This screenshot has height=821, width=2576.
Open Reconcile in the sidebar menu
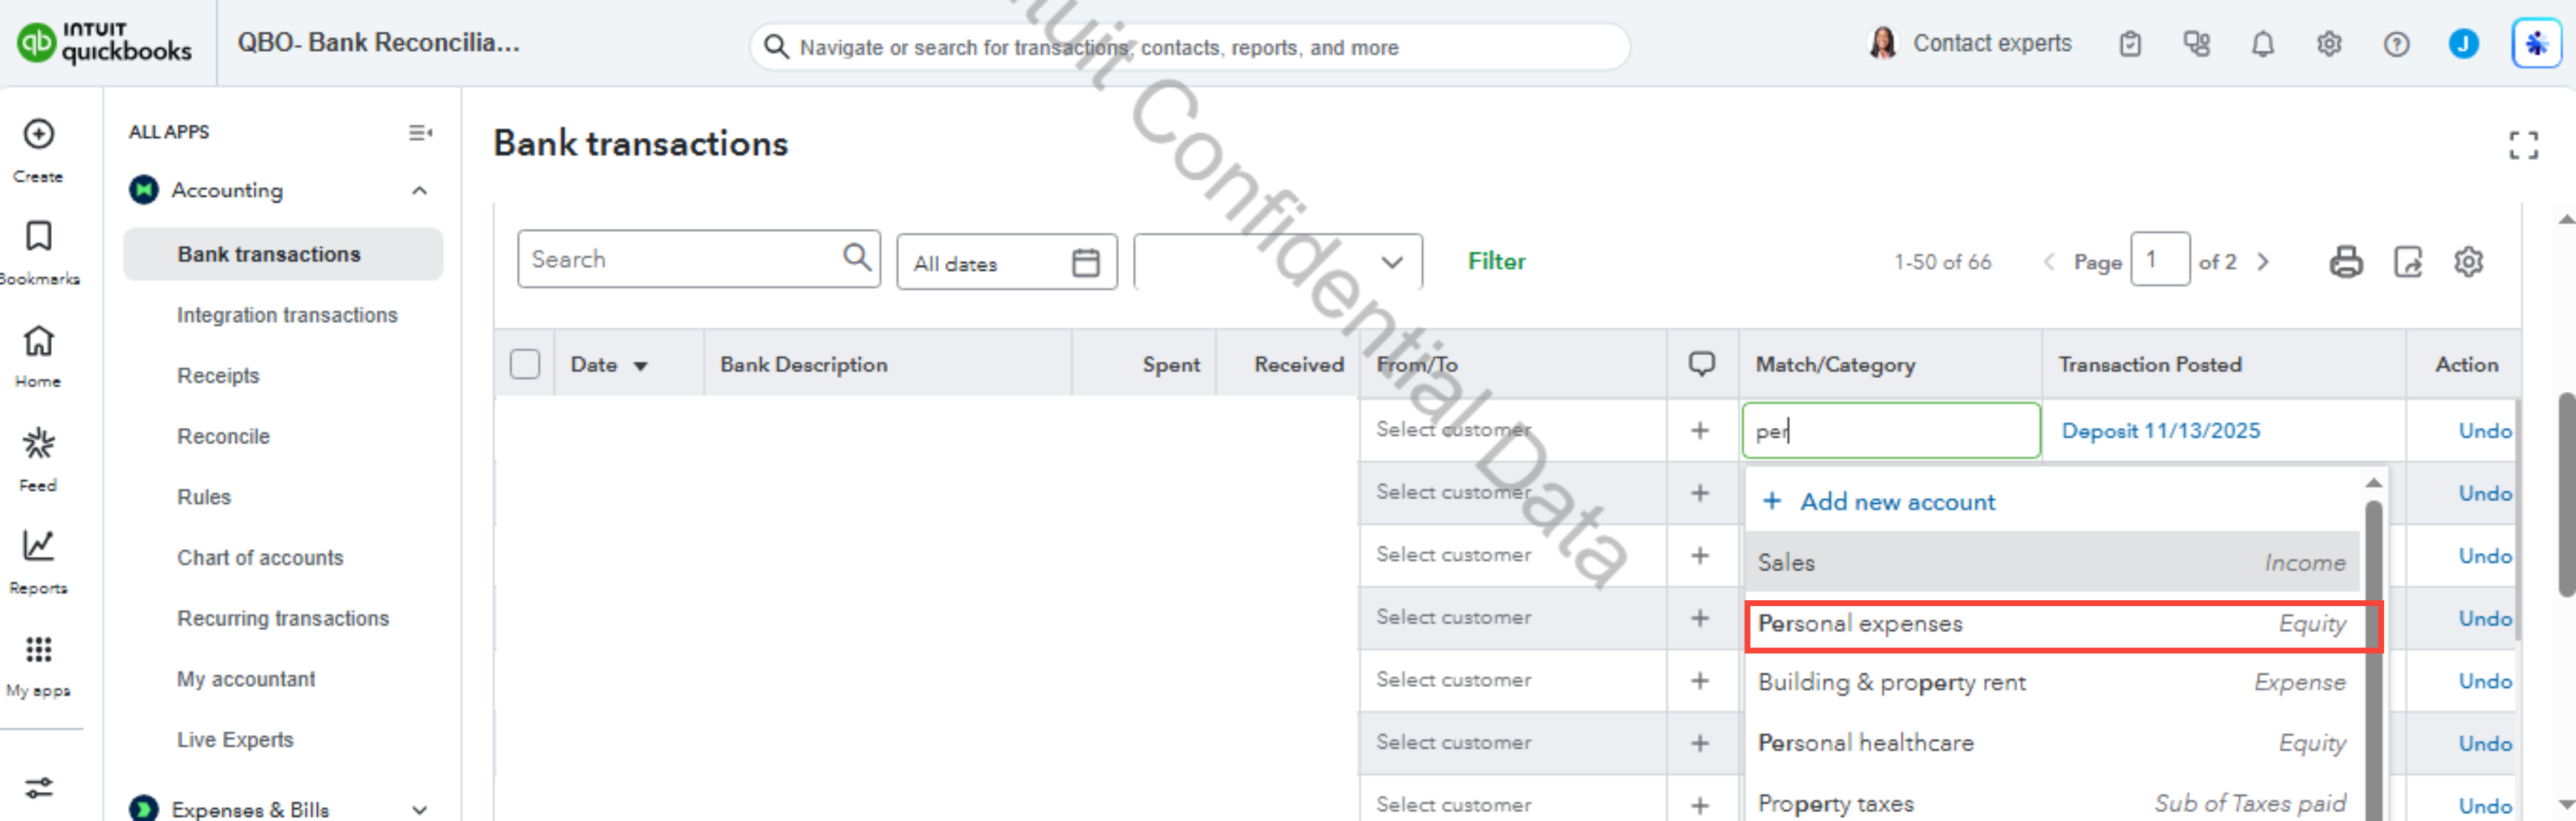click(223, 436)
